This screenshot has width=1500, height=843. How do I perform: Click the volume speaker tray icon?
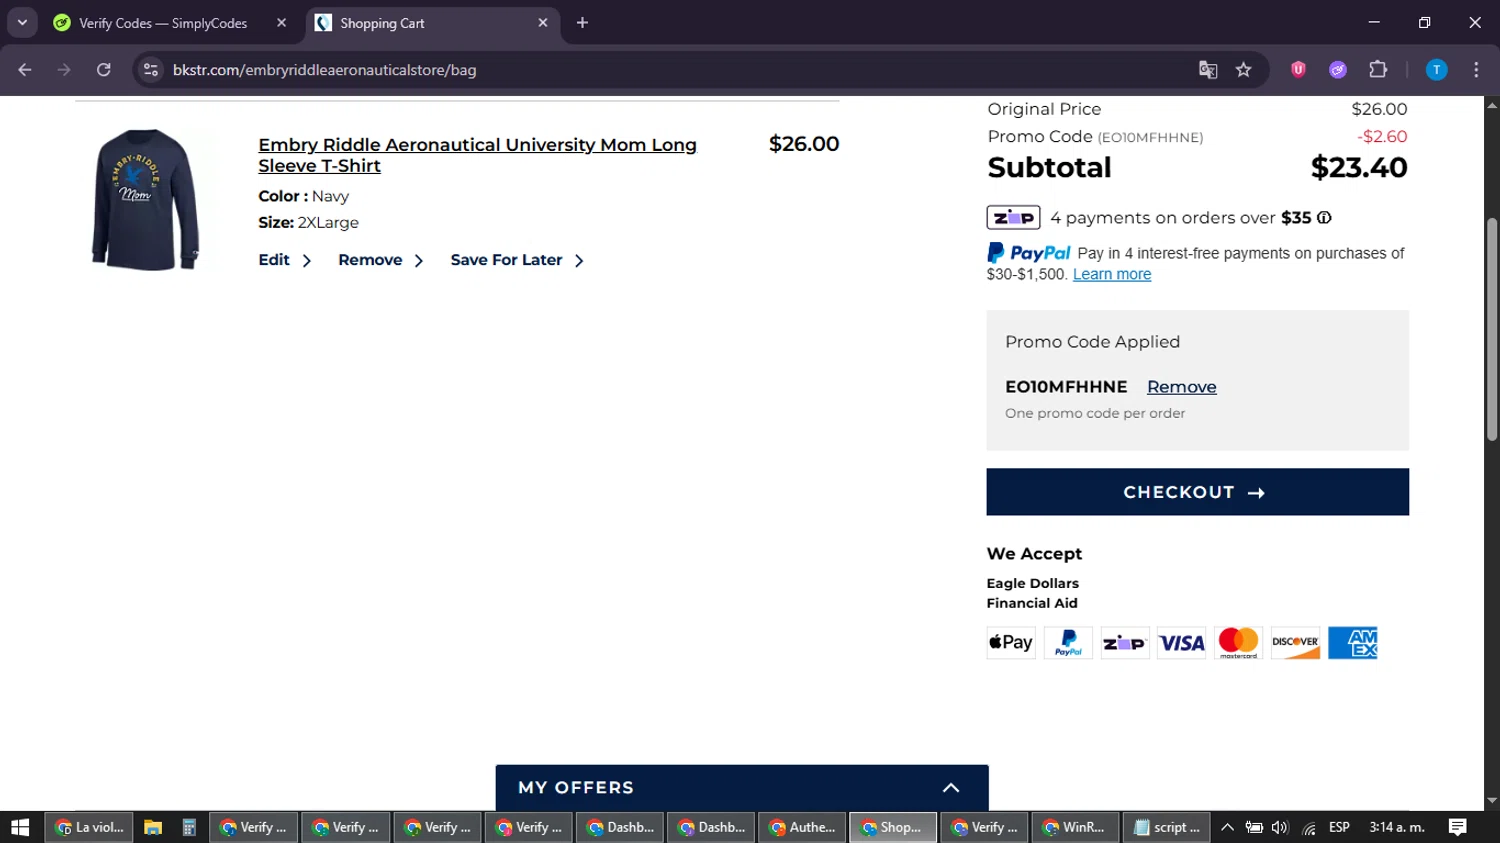1280,827
